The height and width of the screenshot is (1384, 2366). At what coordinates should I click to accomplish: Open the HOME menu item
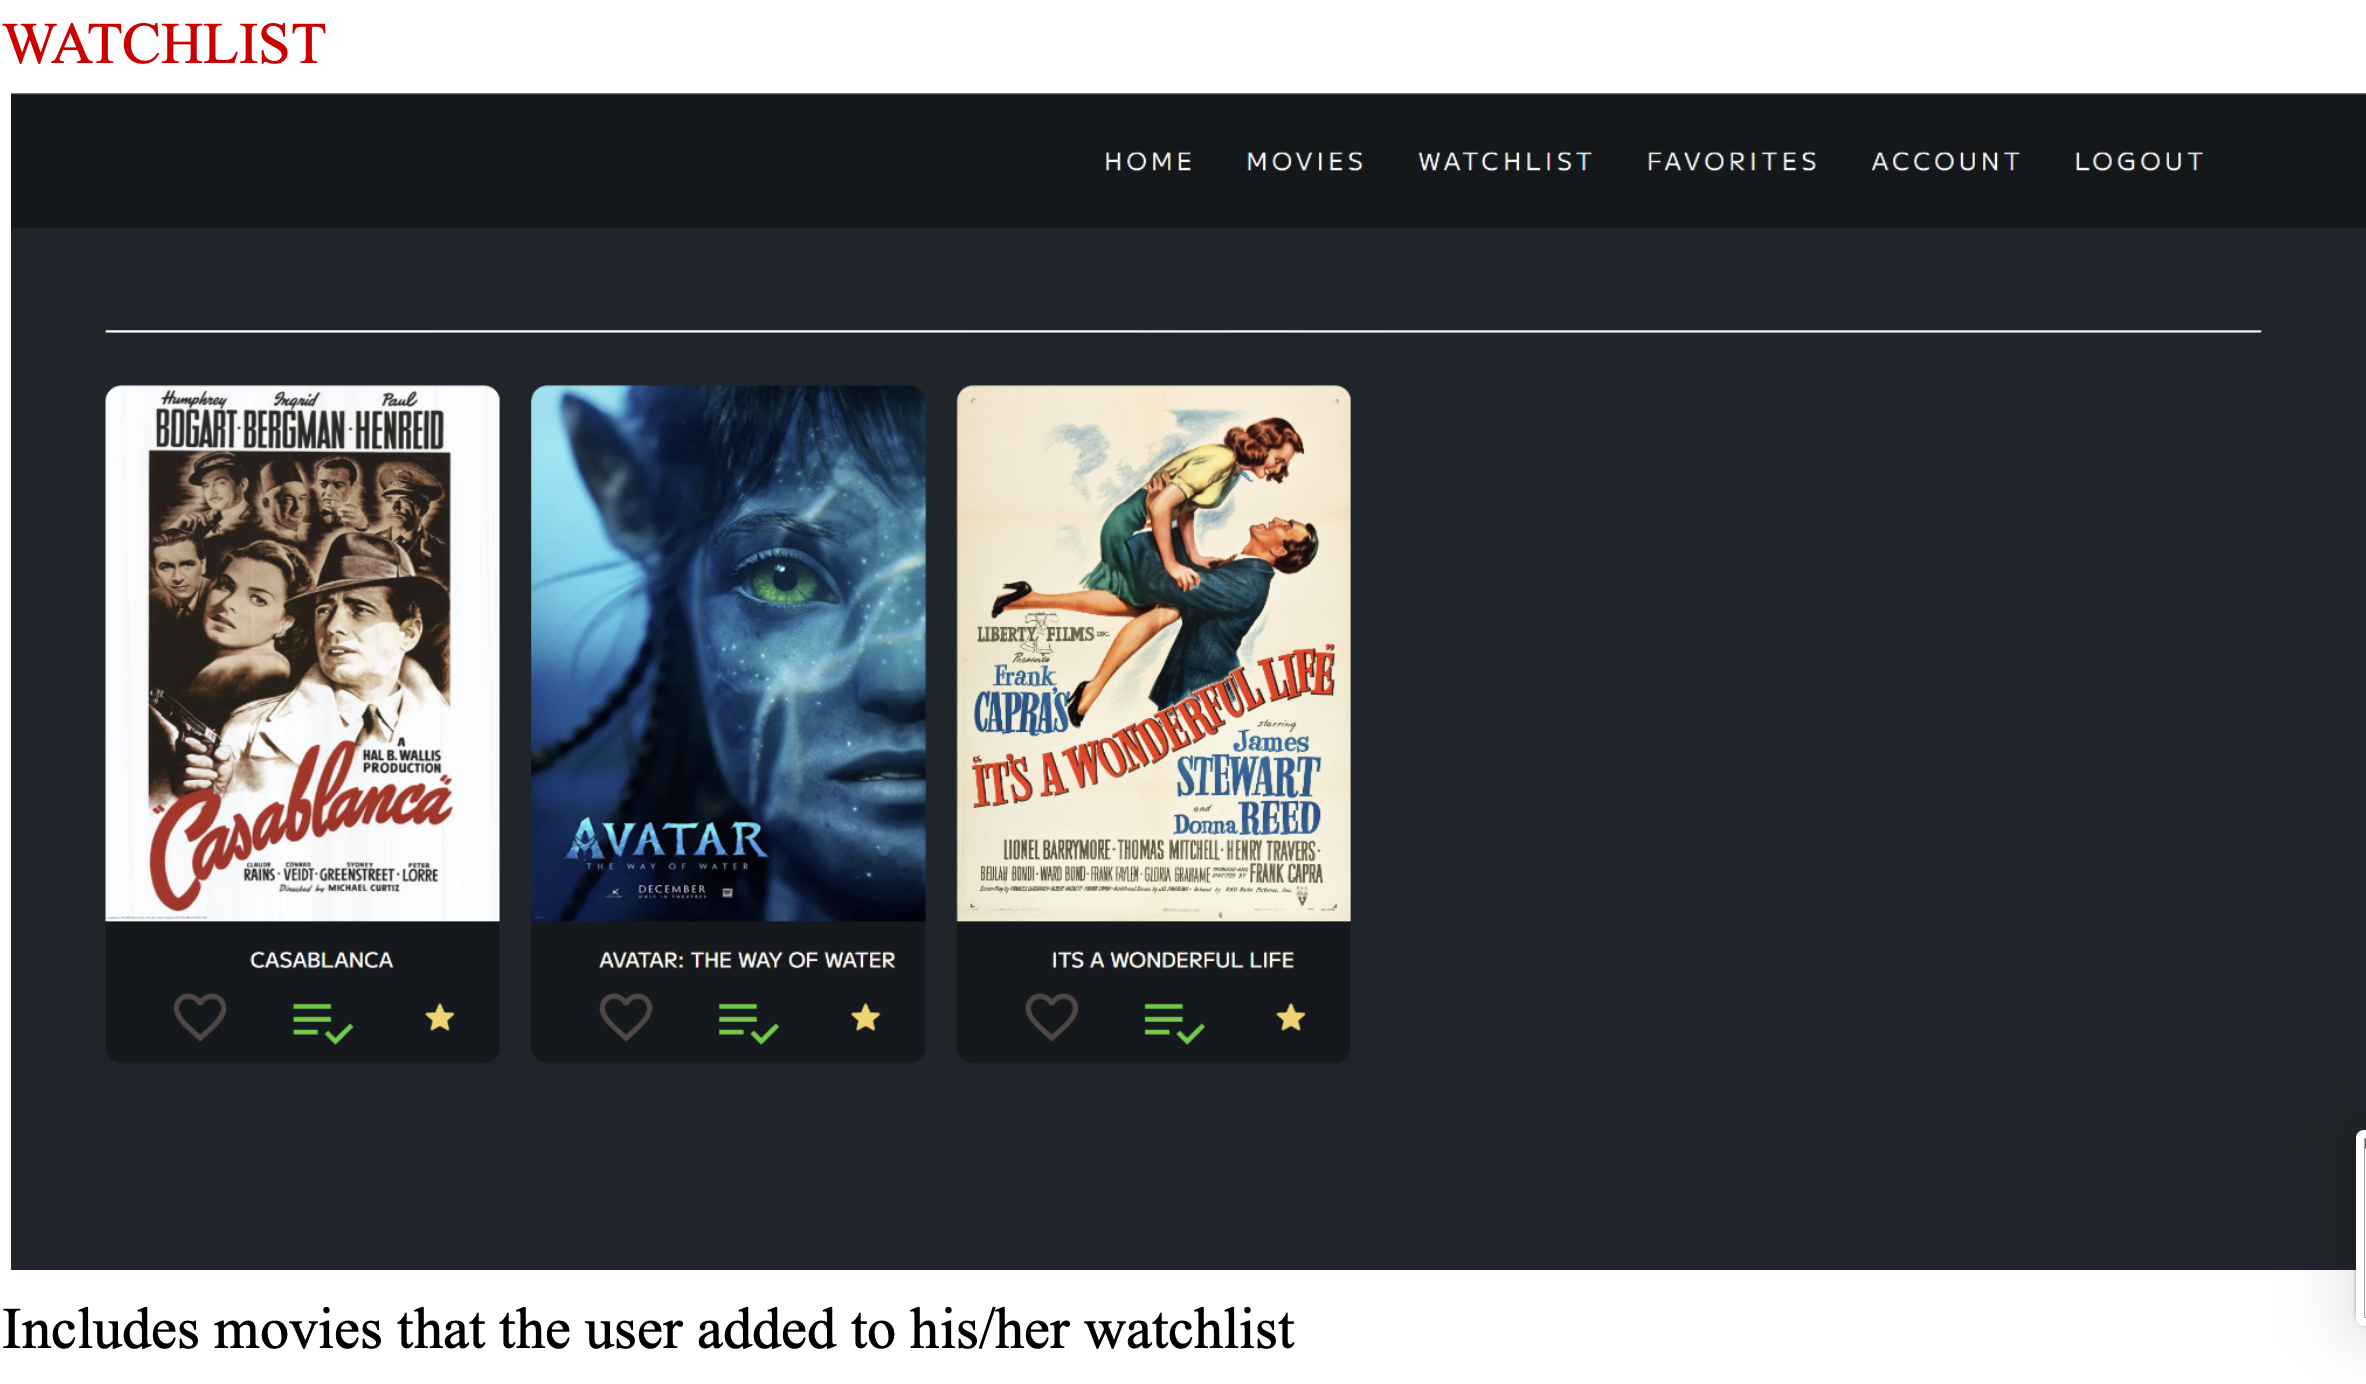click(x=1148, y=160)
